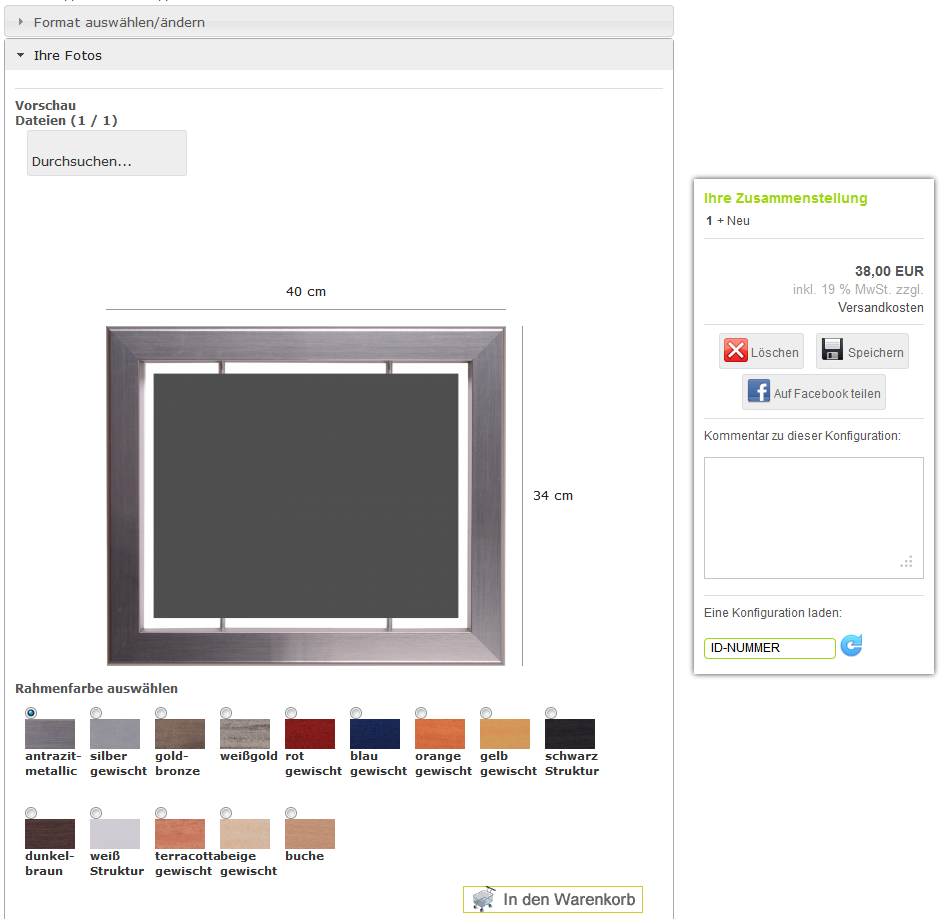Click the + Neu configuration link

point(733,220)
